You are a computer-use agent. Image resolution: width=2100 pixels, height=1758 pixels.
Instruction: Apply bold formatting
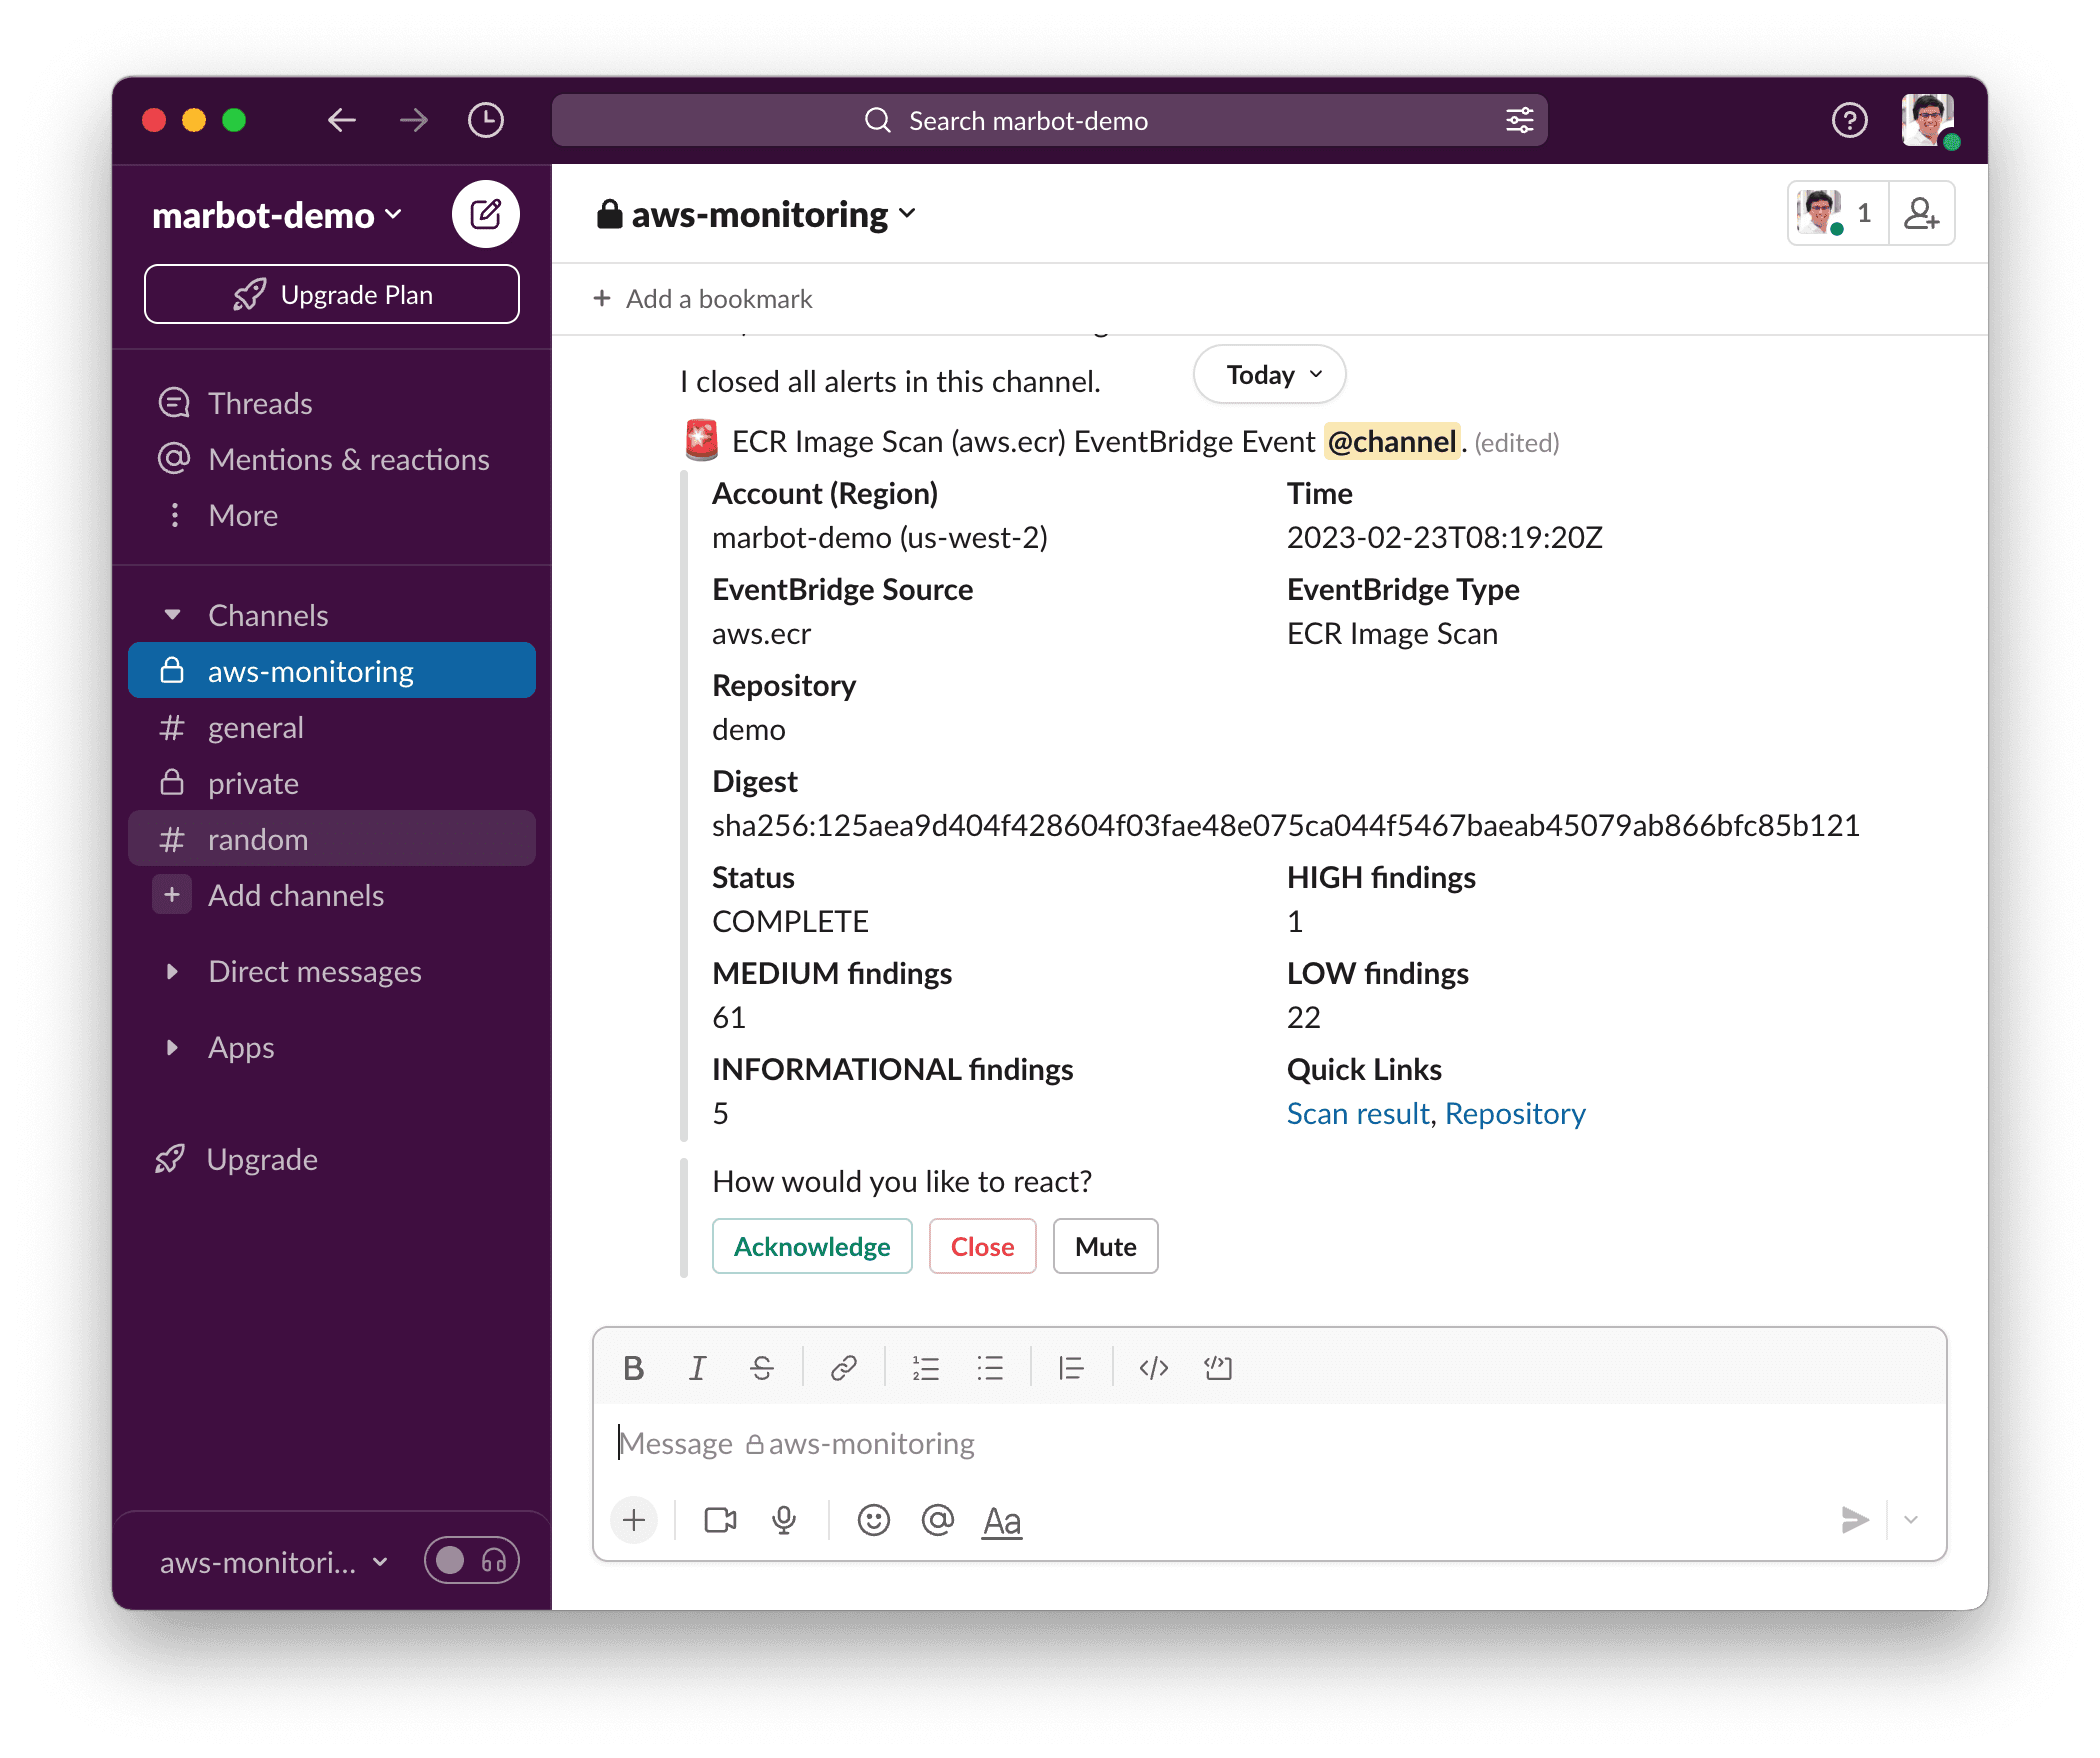coord(634,1368)
